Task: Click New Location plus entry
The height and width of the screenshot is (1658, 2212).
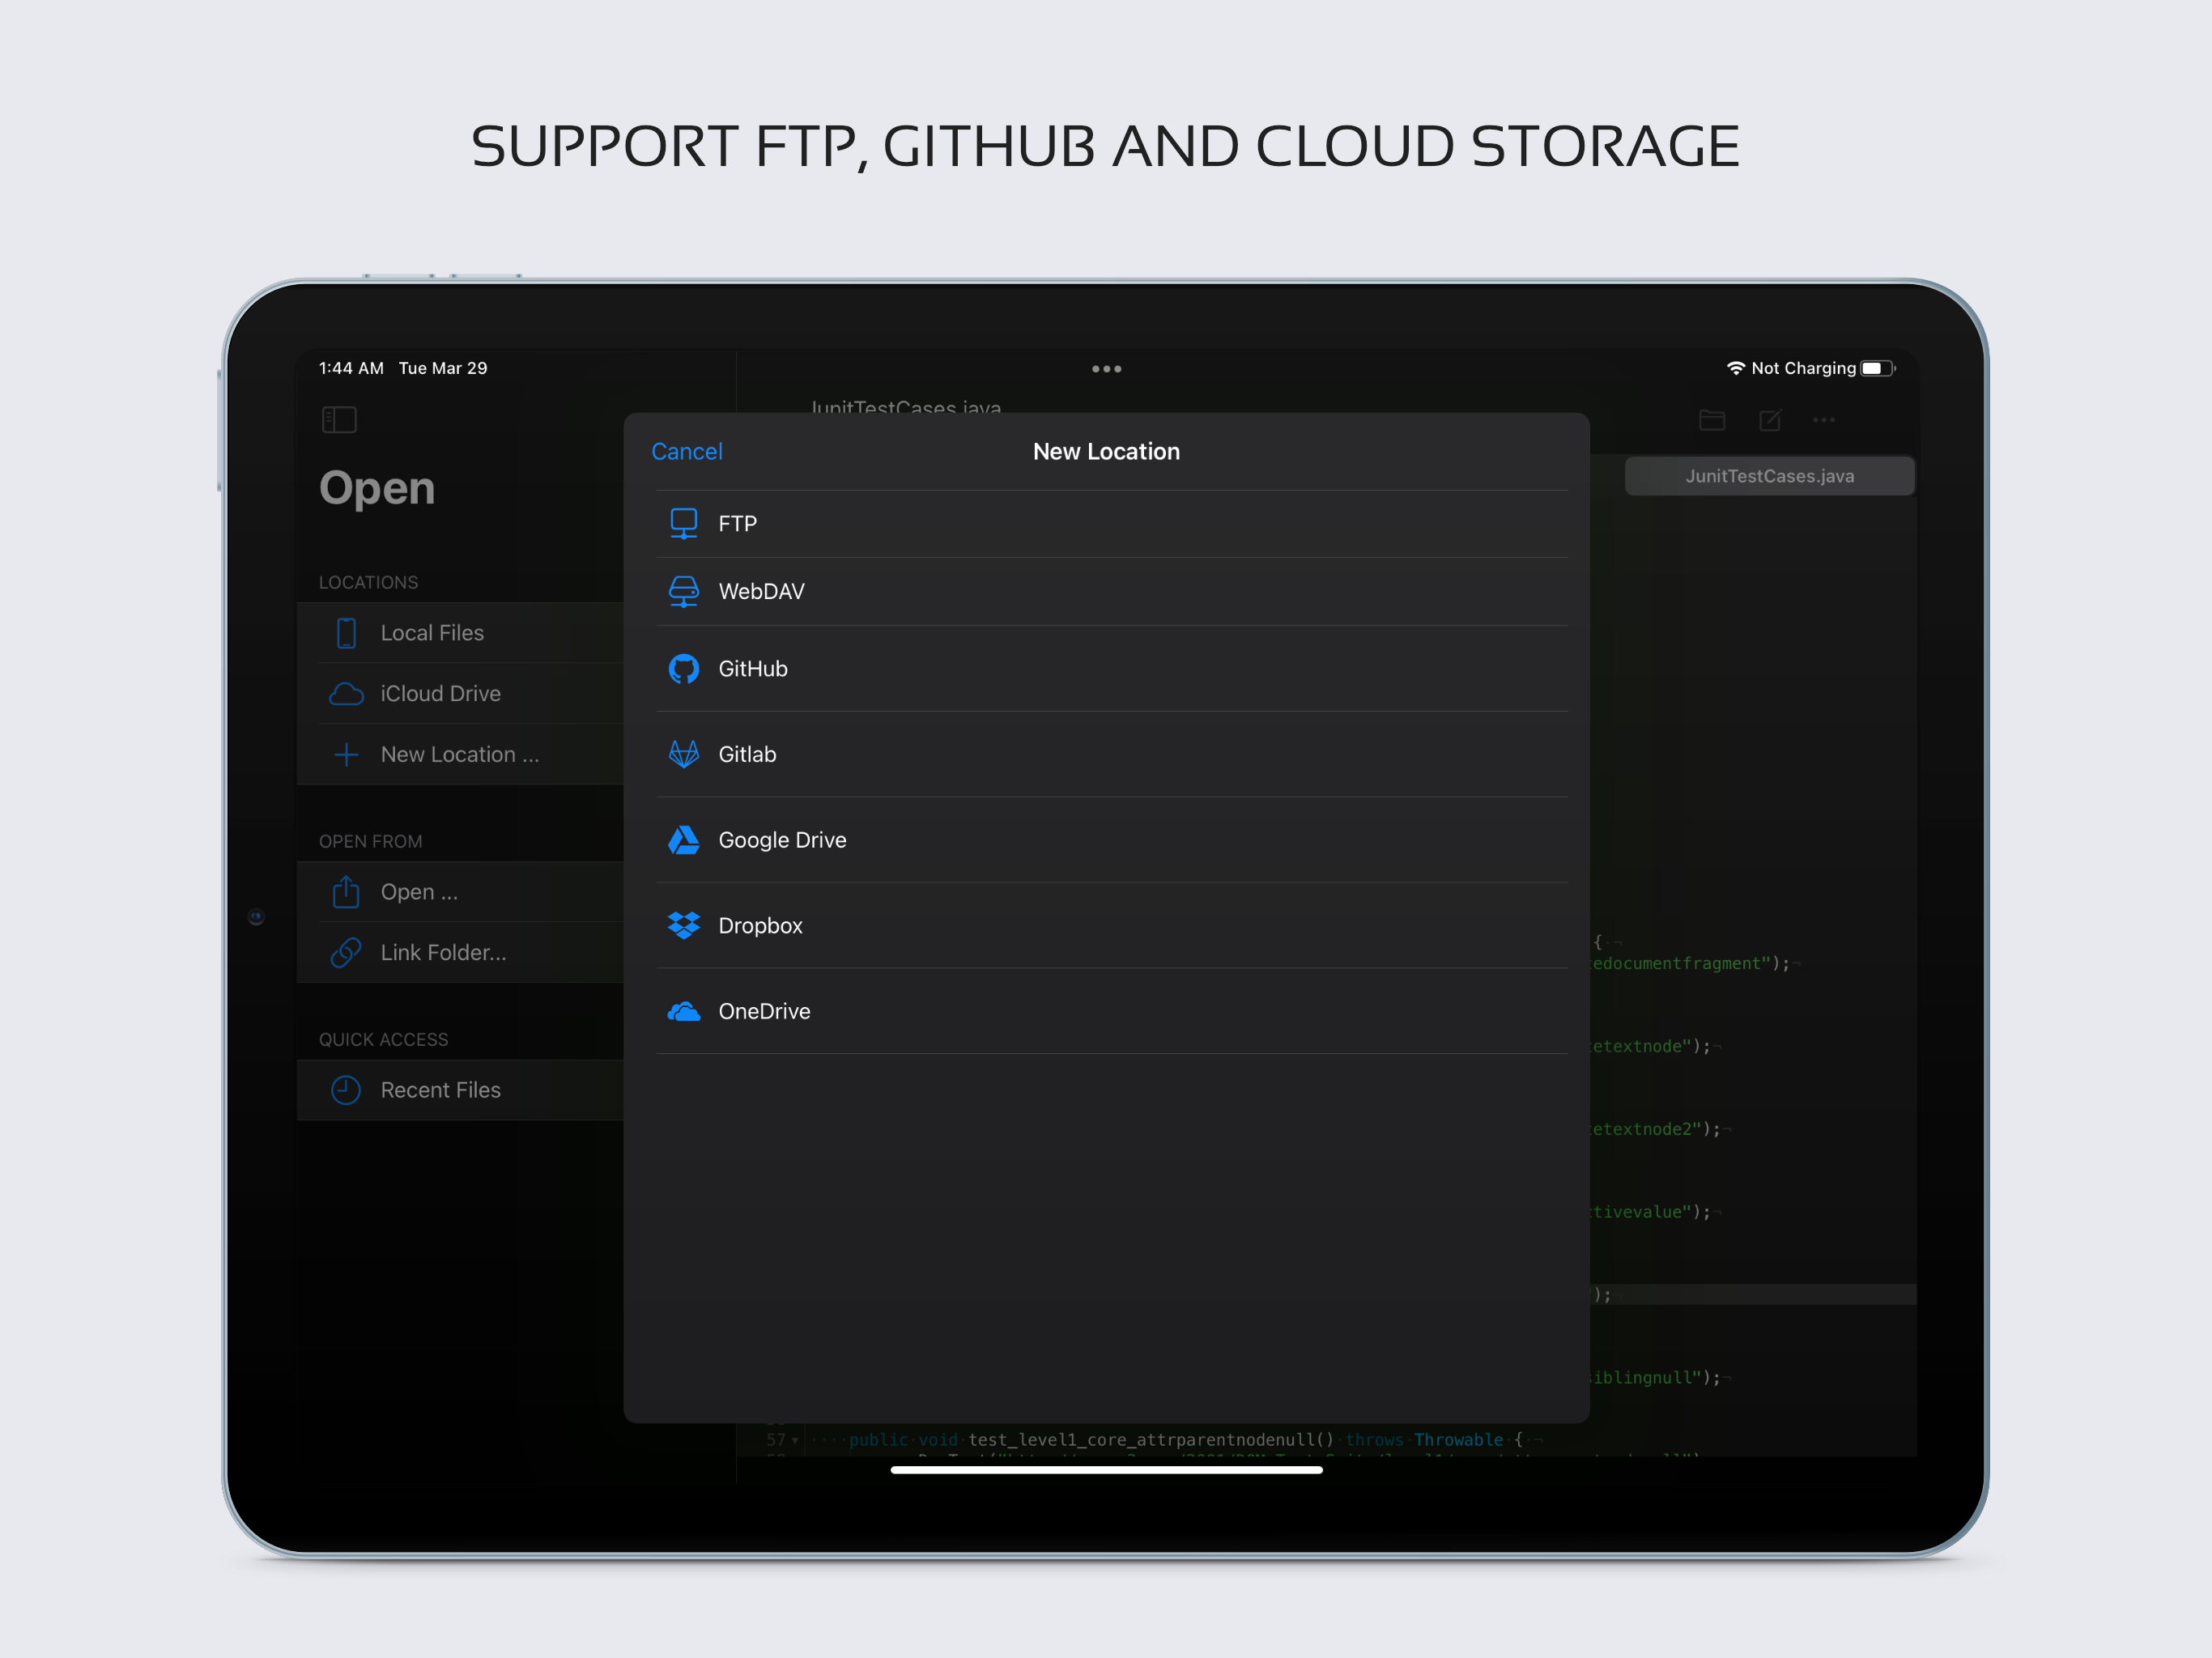Action: (458, 754)
